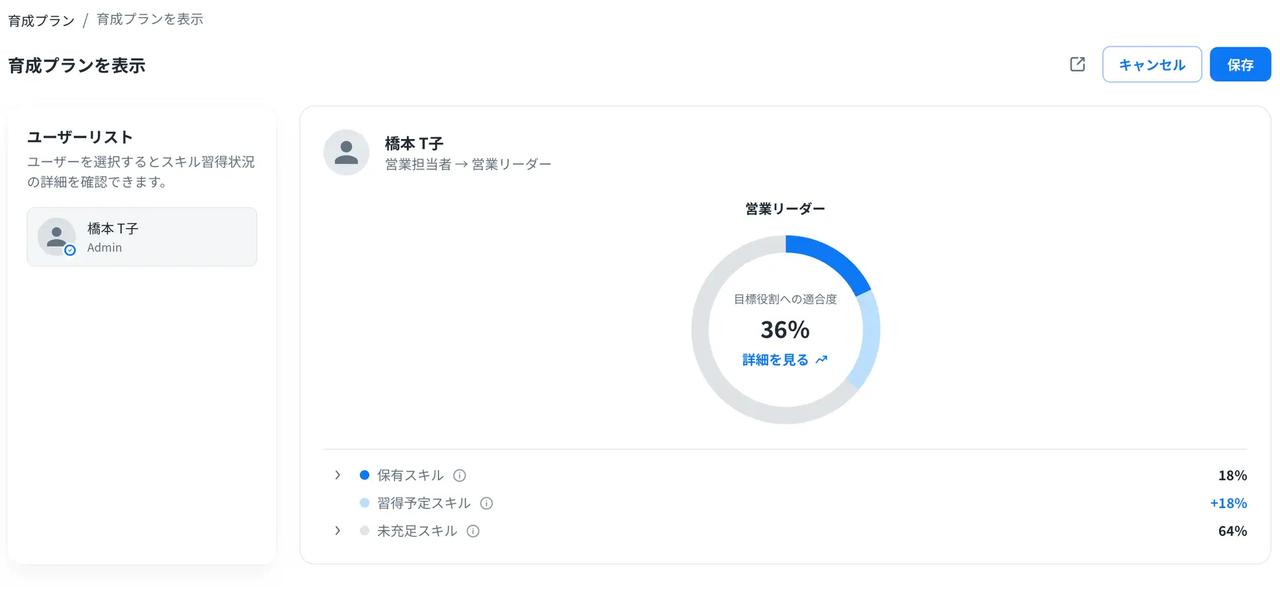Expand the 保有スキル row
The width and height of the screenshot is (1280, 602).
pyautogui.click(x=338, y=475)
